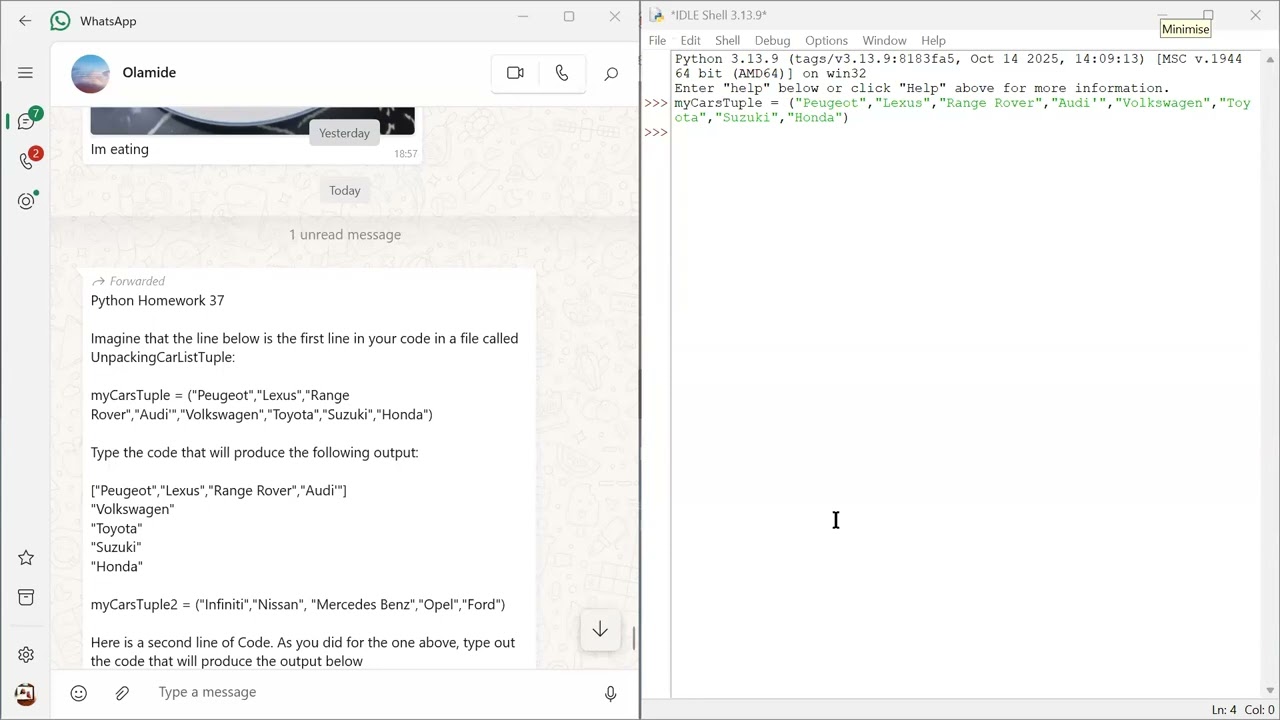Click the empty IDLE shell prompt line
The image size is (1280, 720).
click(965, 132)
